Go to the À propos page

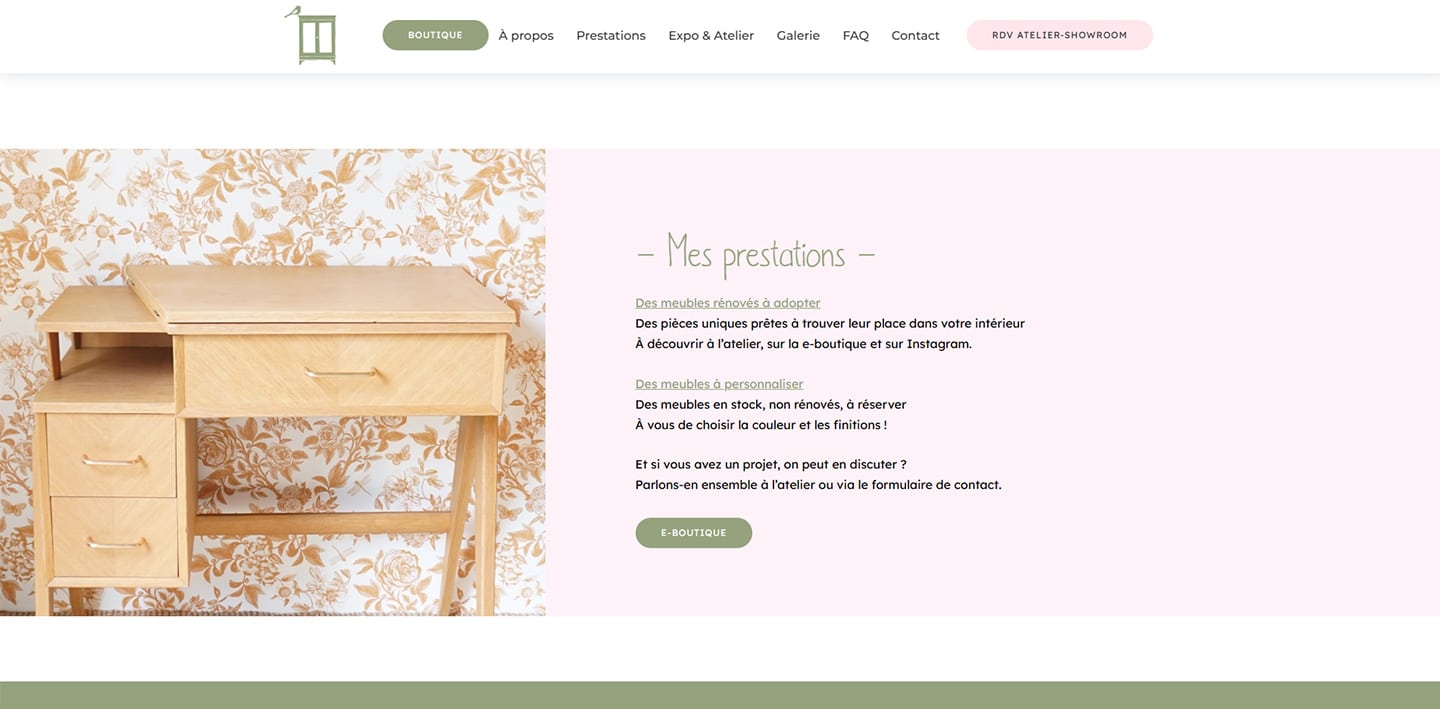[x=526, y=35]
